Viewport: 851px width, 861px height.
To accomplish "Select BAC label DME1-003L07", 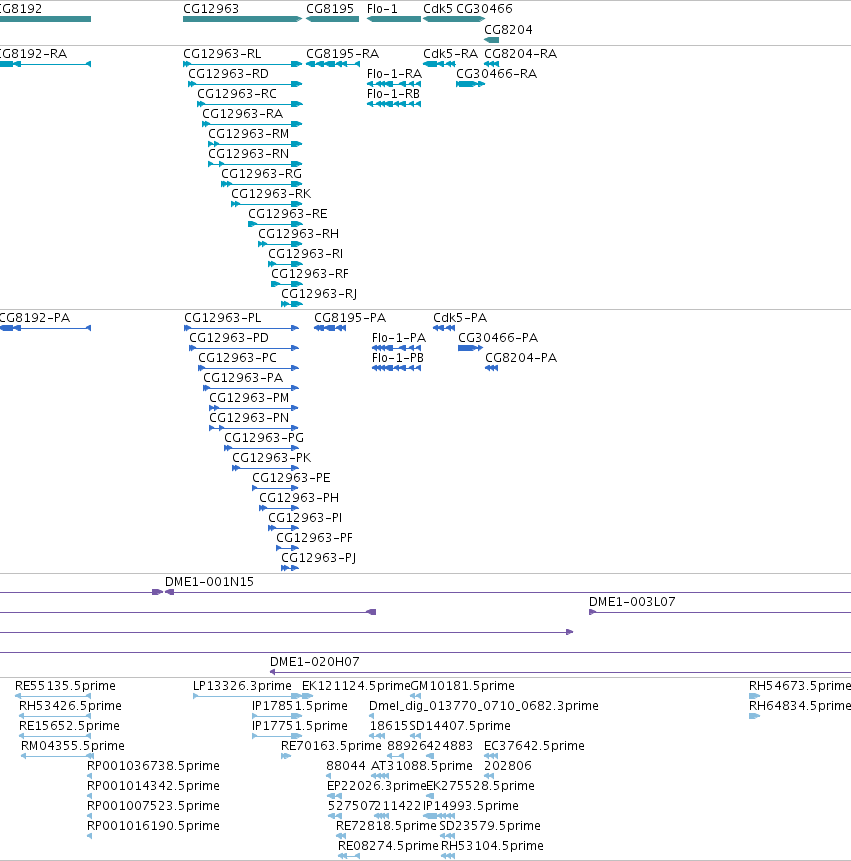I will click(632, 602).
